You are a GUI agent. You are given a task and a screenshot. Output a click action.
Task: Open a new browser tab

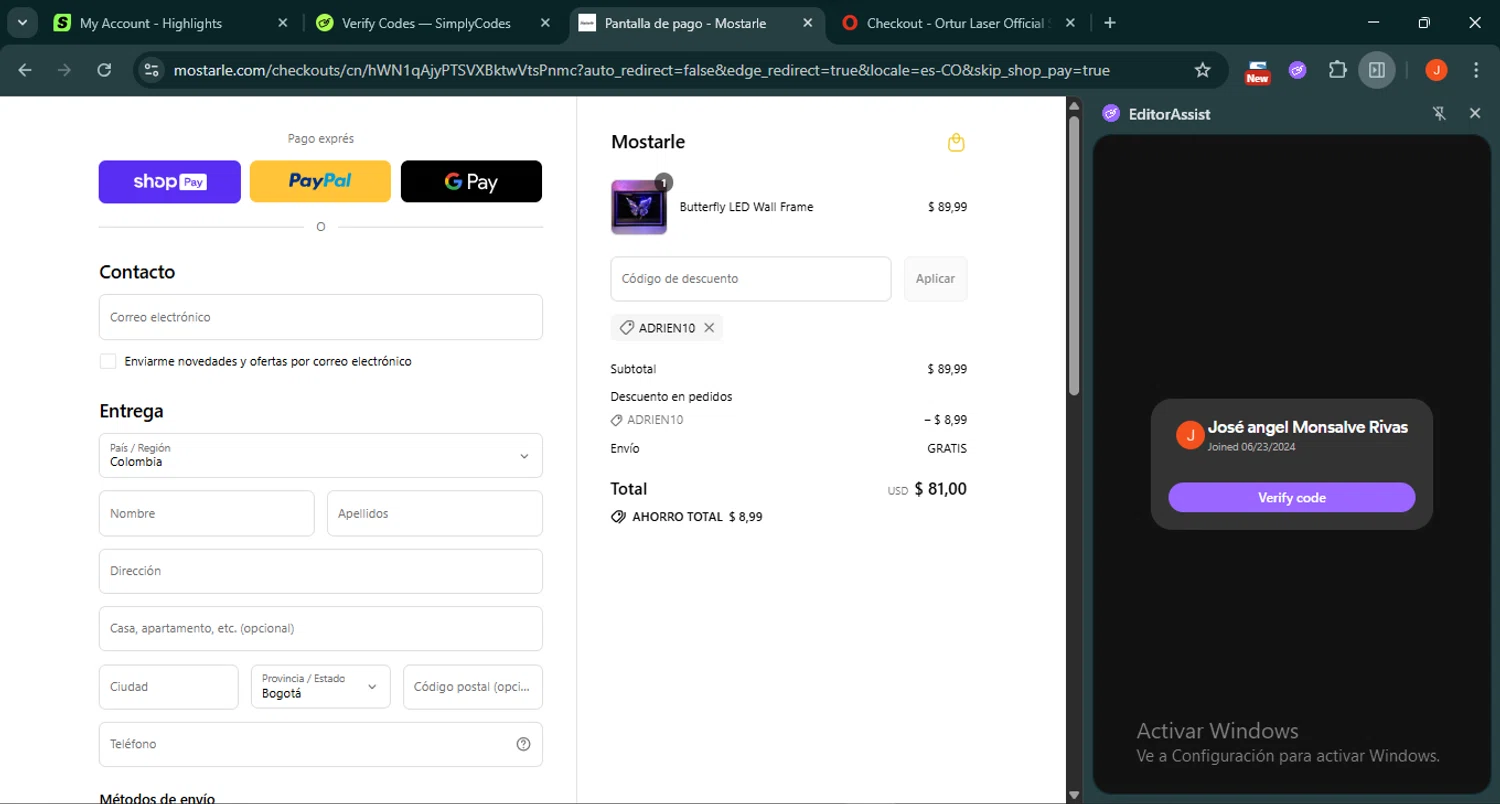[x=1110, y=23]
